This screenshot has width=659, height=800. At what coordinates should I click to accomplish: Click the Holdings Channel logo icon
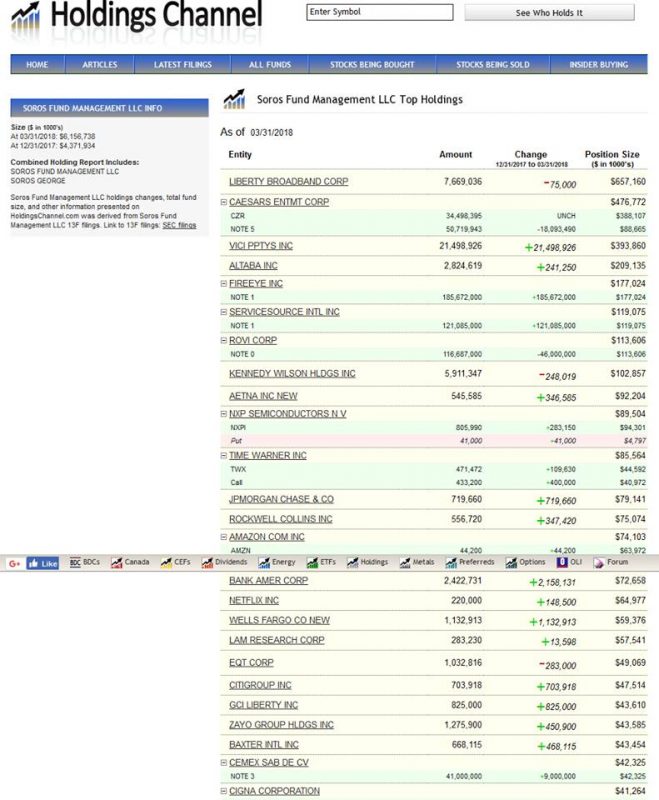click(x=25, y=17)
